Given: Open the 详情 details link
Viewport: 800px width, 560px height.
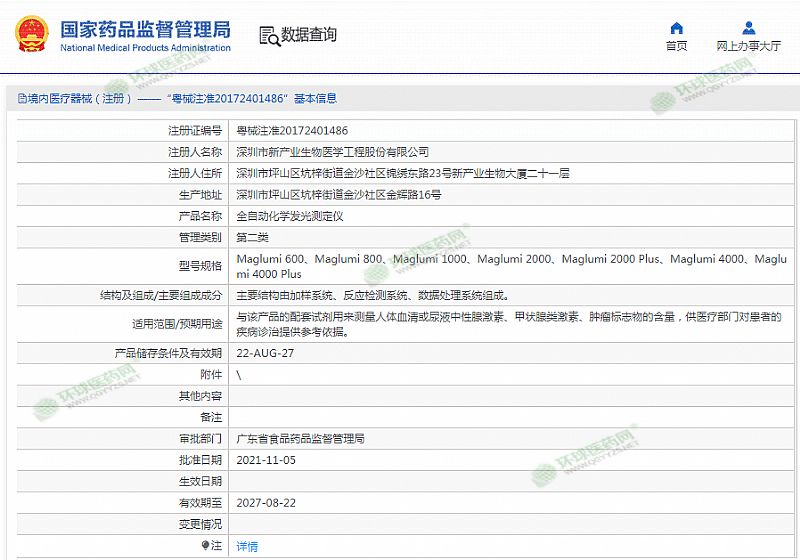Looking at the screenshot, I should click(247, 546).
